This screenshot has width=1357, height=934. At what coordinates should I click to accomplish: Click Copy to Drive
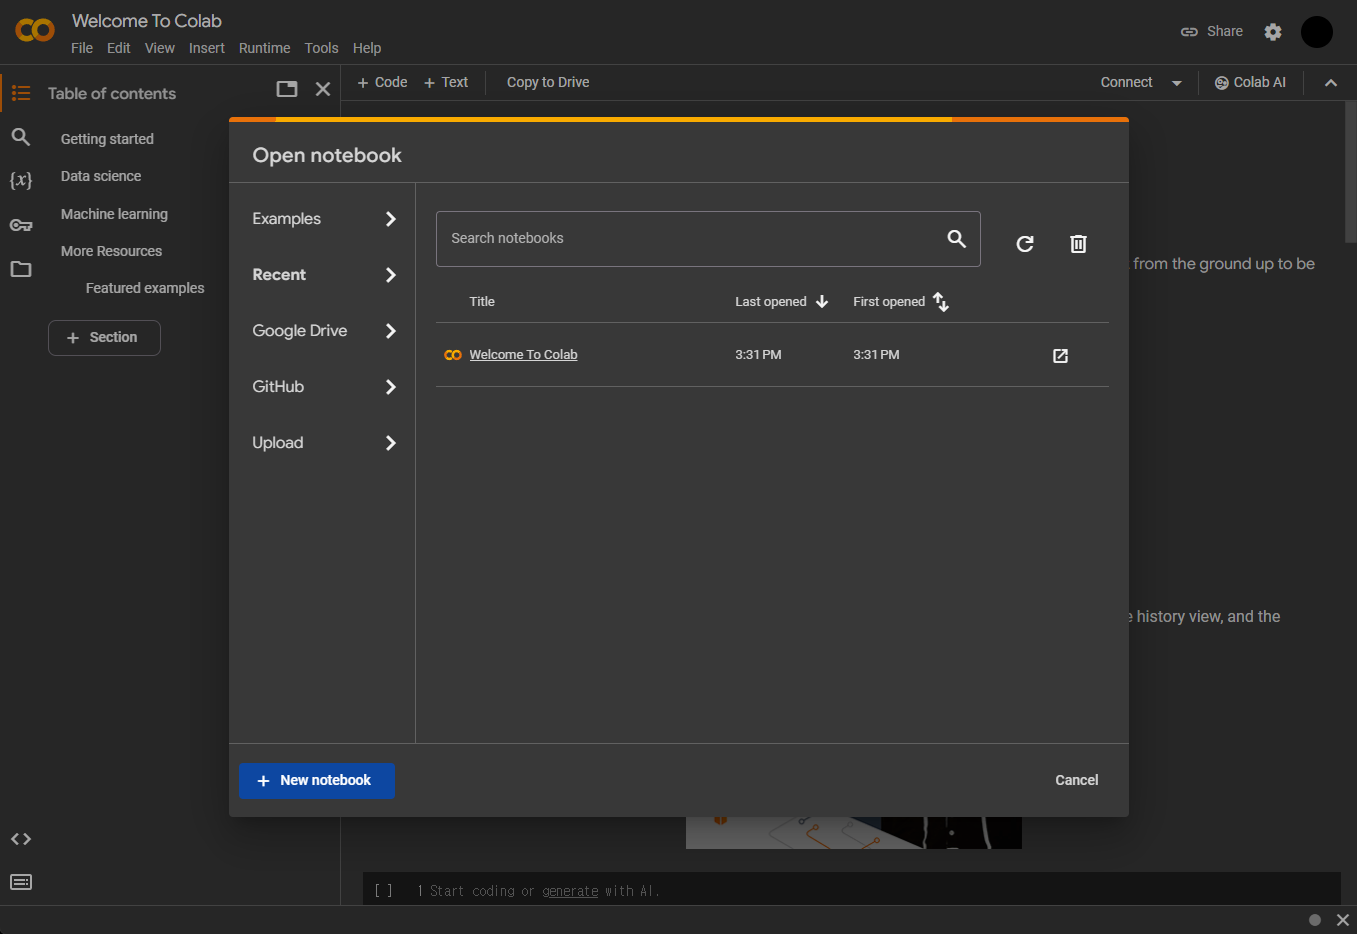pos(548,82)
